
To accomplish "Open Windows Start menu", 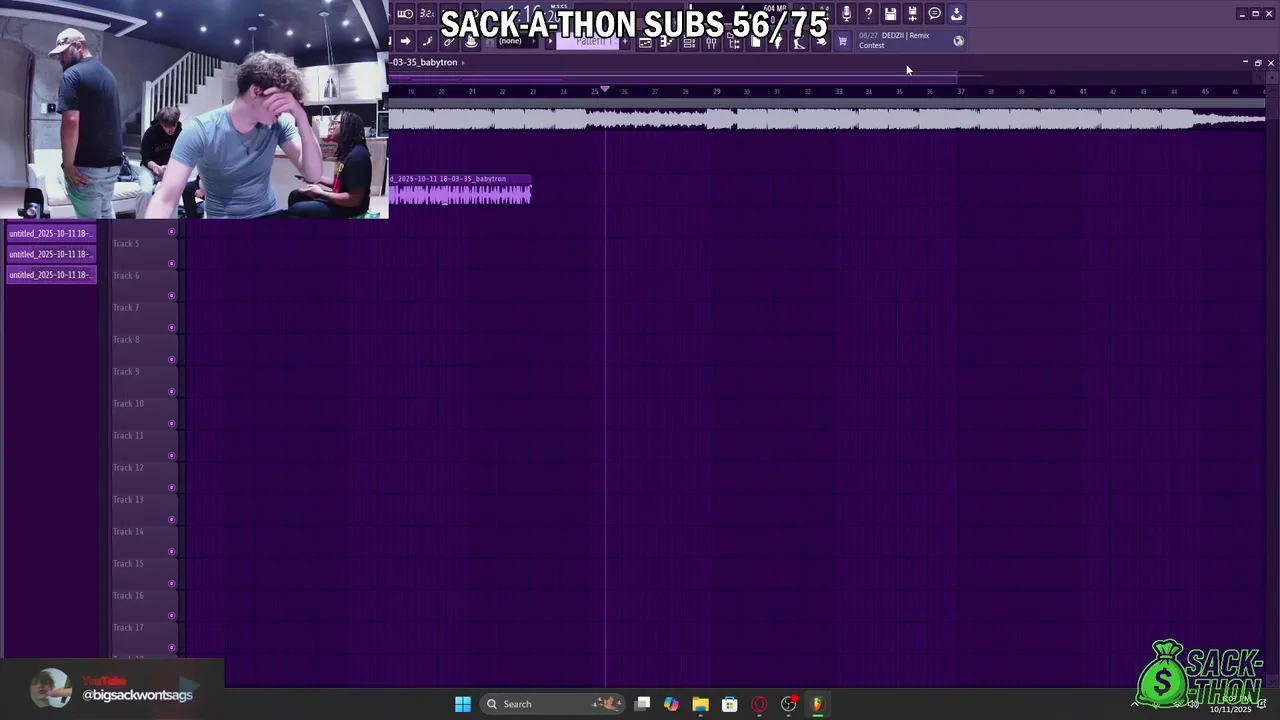I will pos(463,704).
